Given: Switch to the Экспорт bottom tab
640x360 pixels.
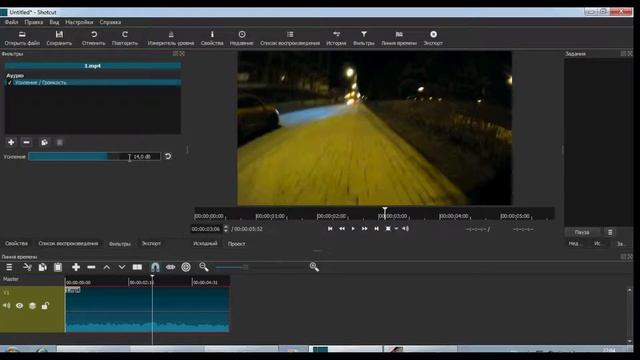Looking at the screenshot, I should [x=151, y=243].
